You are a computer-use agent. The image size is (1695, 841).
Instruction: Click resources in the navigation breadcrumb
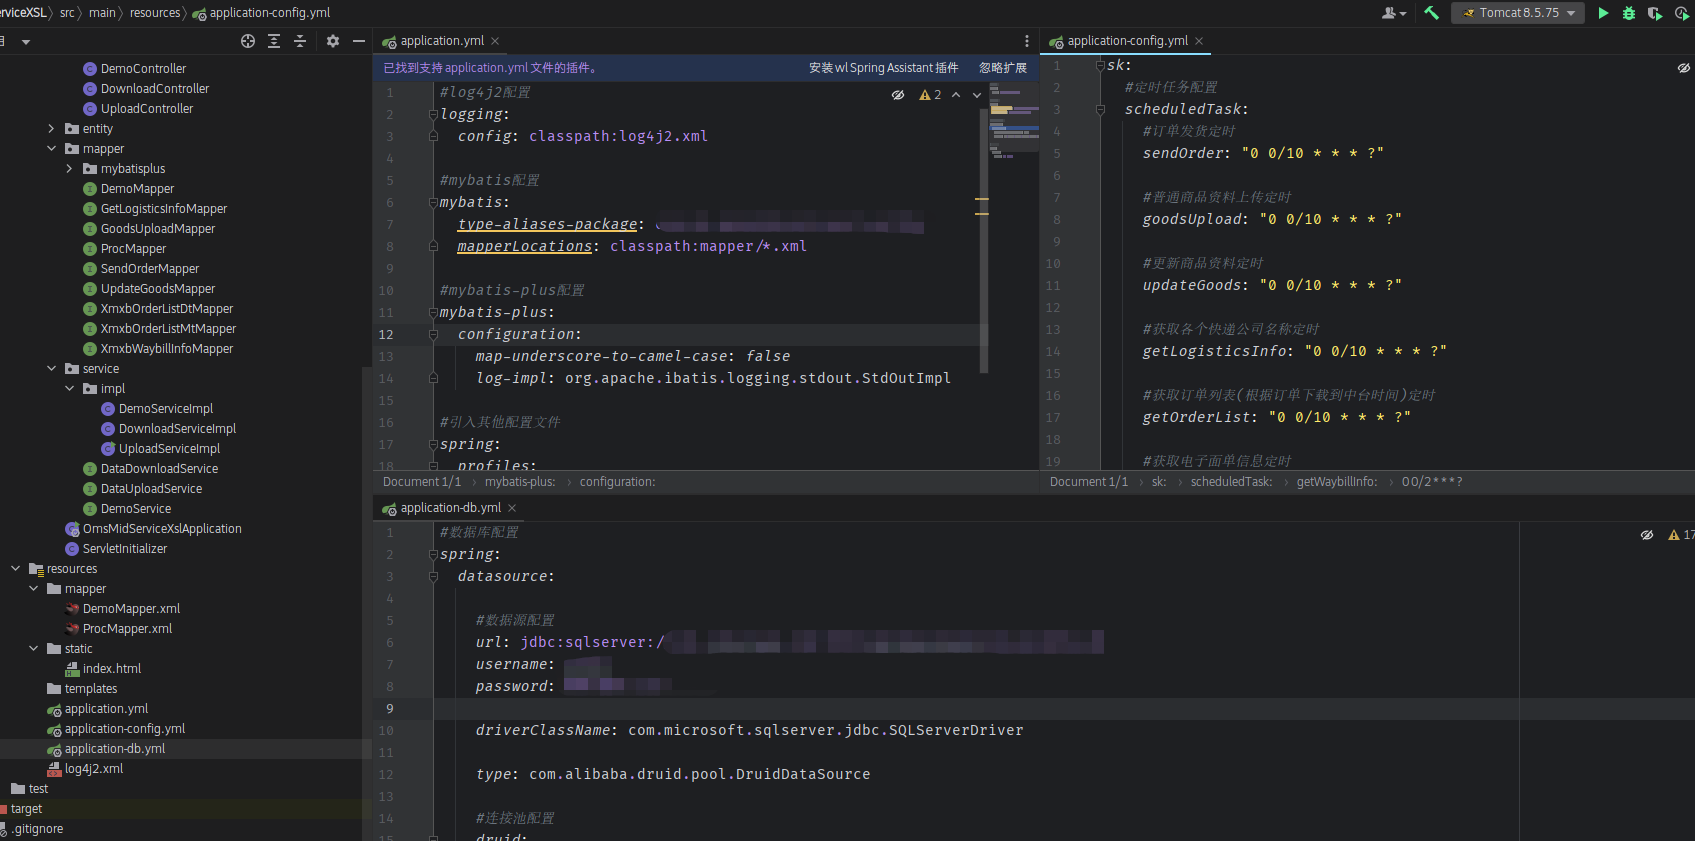155,13
